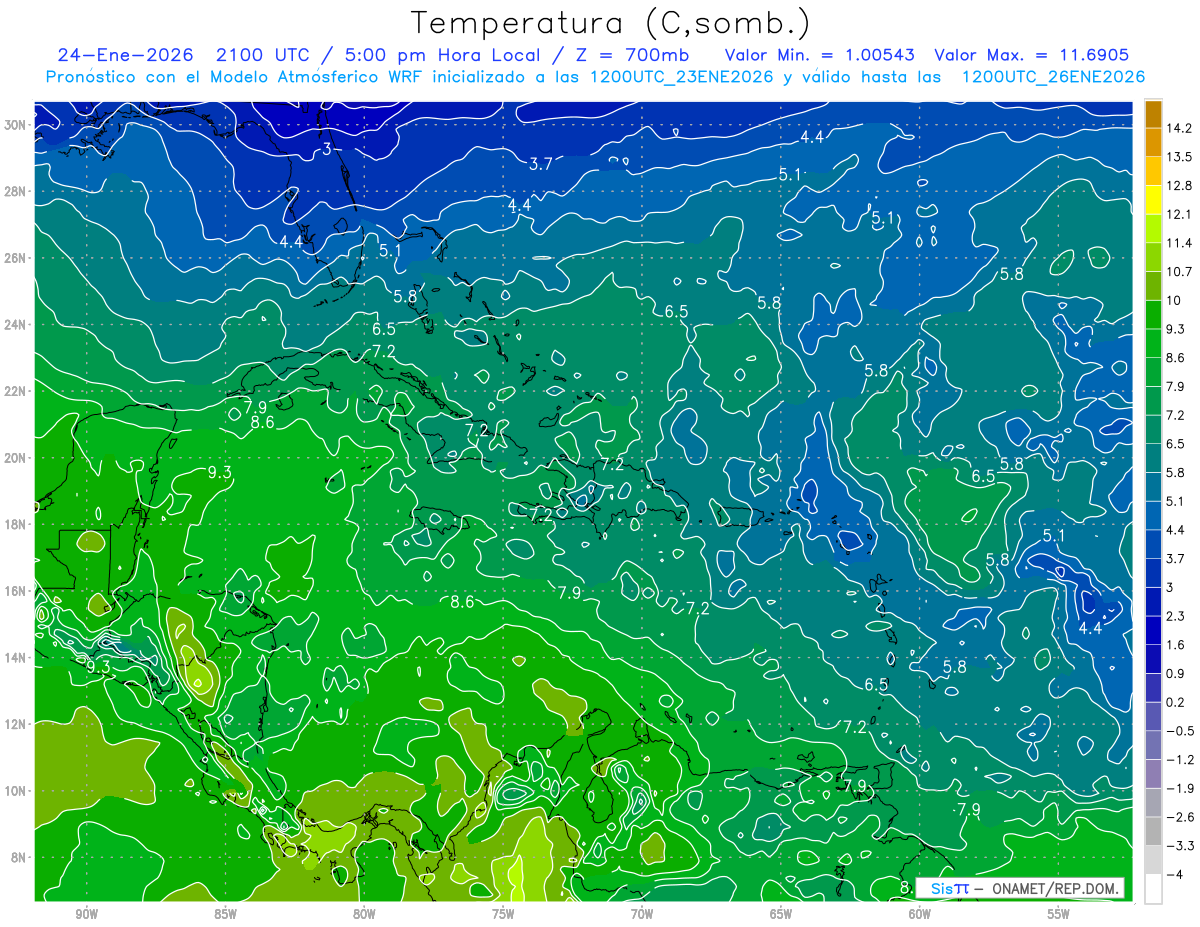Select 'Valor Min. = 1.00543' text
Image resolution: width=1200 pixels, height=927 pixels.
818,54
